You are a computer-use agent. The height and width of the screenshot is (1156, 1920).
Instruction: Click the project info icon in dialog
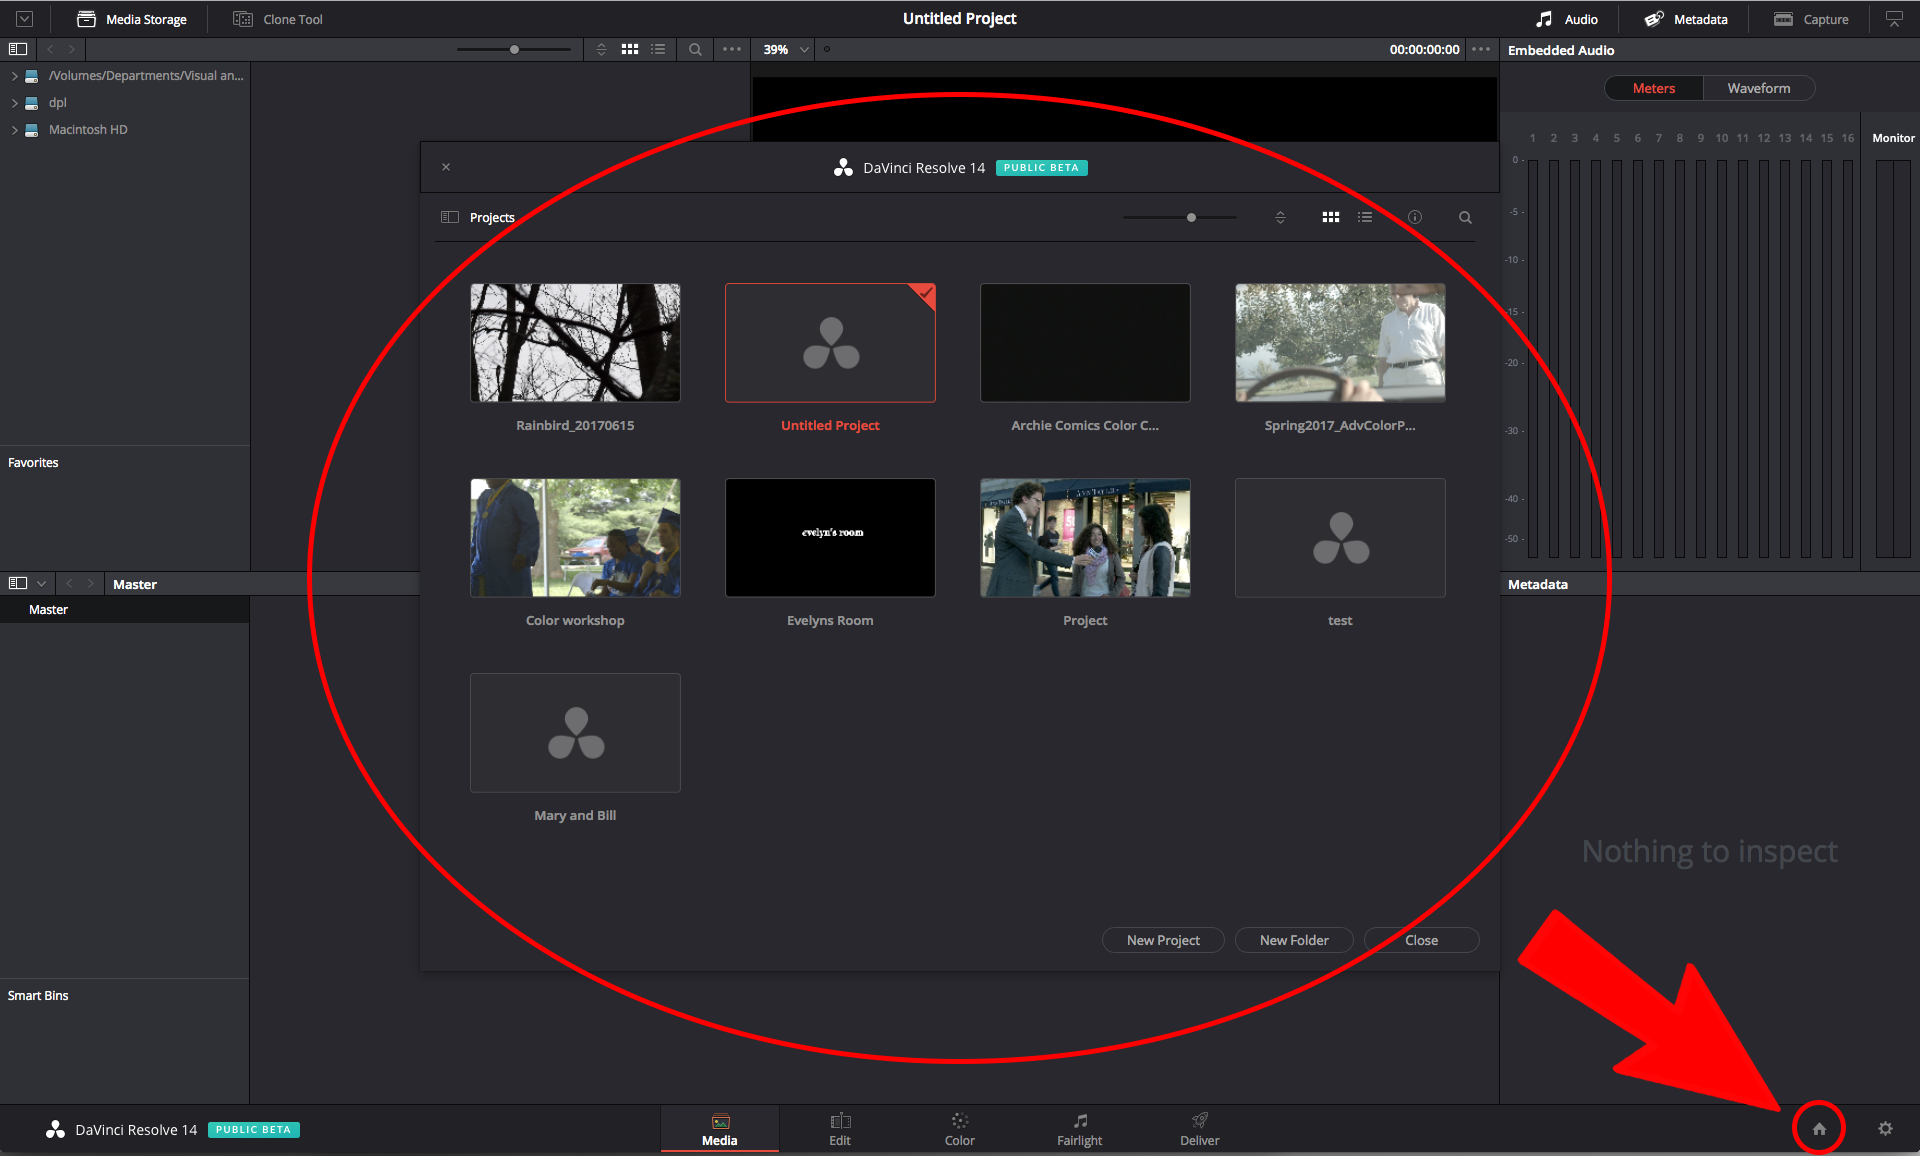1414,217
